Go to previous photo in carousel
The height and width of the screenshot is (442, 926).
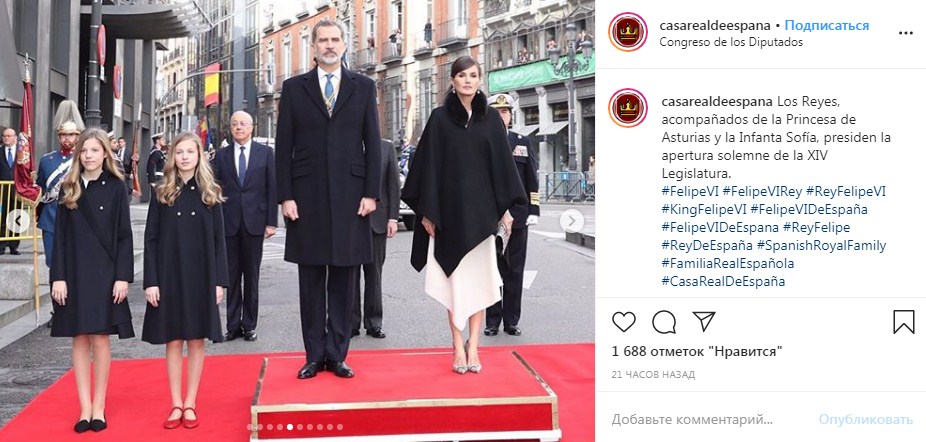pos(18,222)
